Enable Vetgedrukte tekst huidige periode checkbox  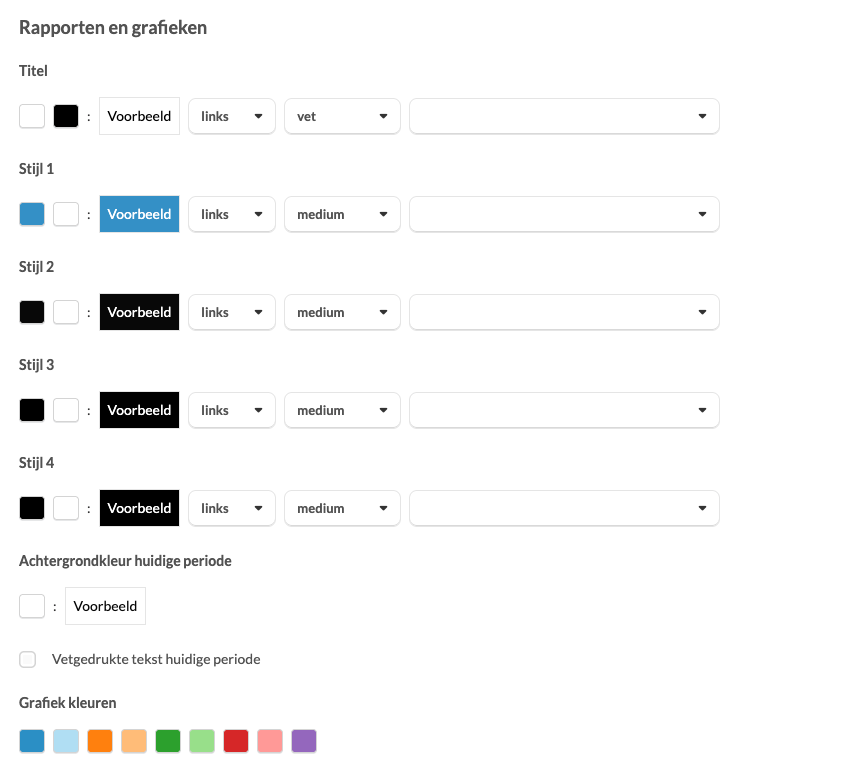28,659
